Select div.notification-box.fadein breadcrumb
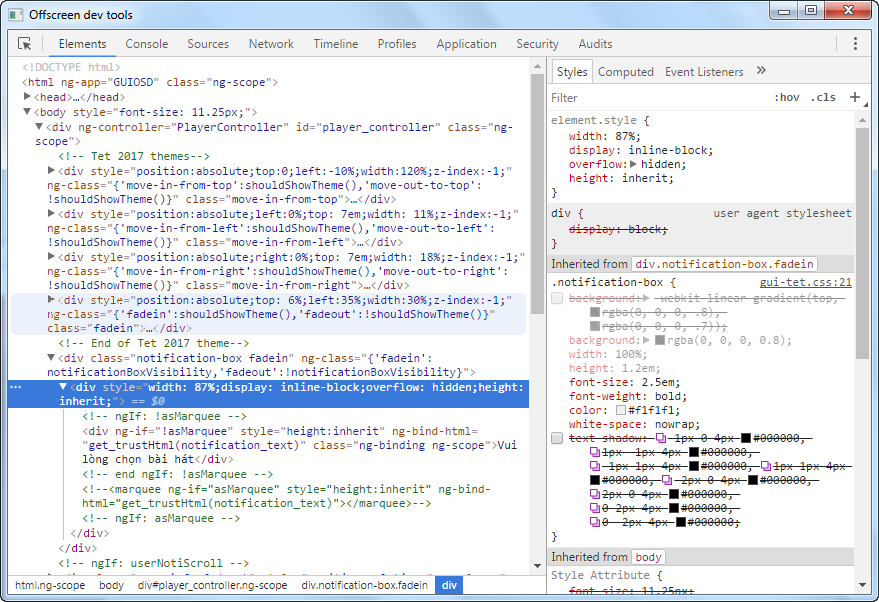The height and width of the screenshot is (602, 879). coord(364,585)
